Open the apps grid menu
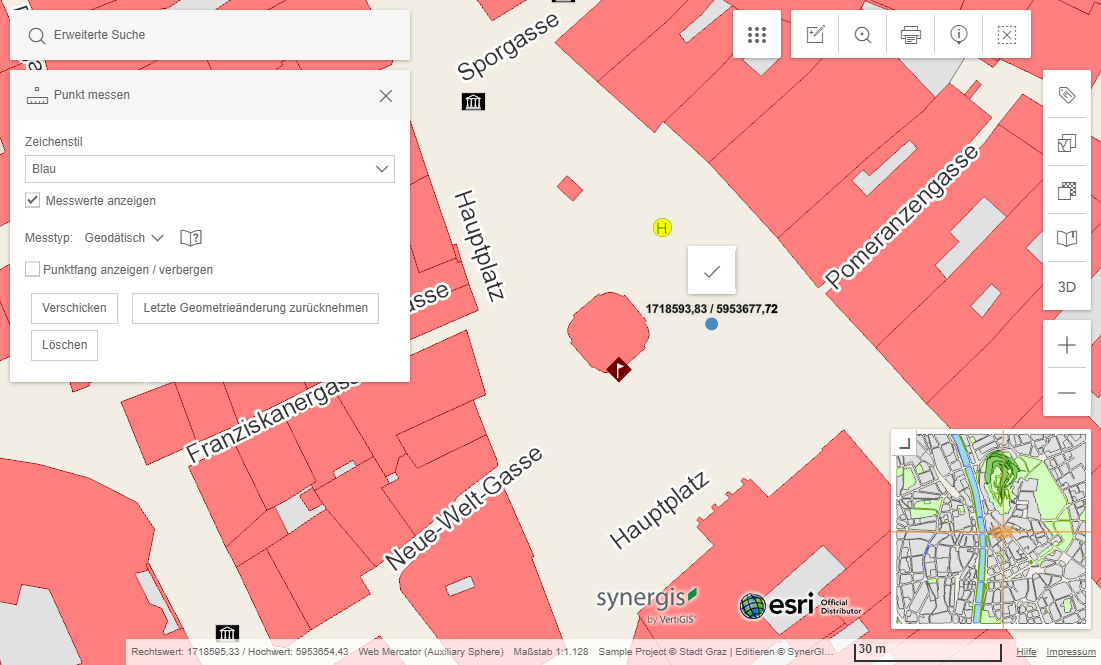Screen dimensions: 1101x665 coord(757,35)
